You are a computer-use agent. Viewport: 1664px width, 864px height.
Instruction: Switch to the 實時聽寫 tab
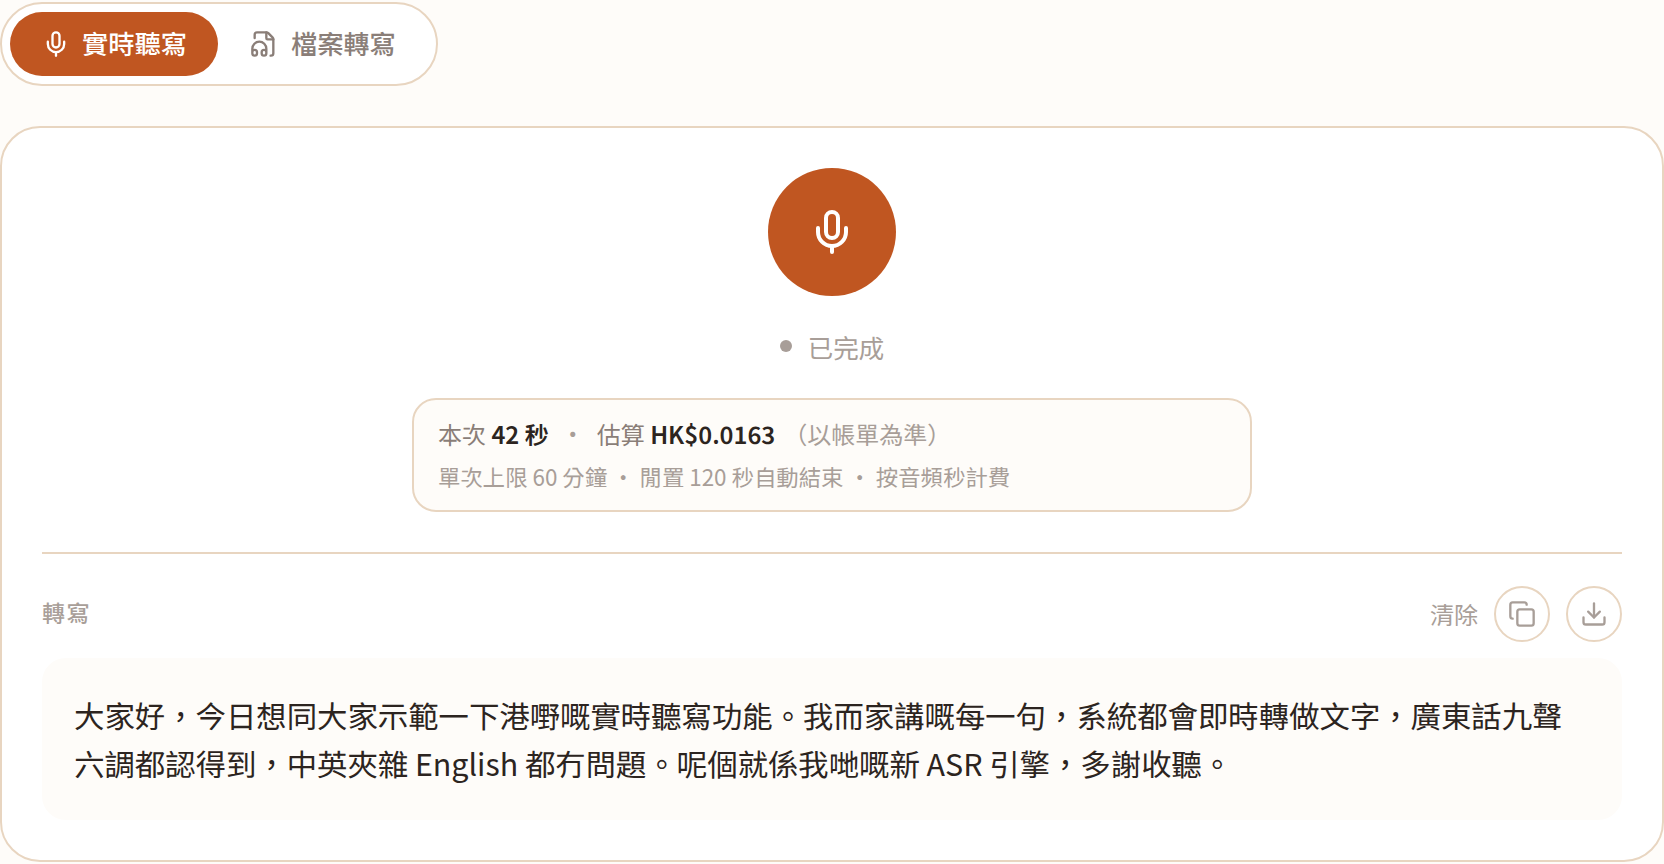(x=114, y=44)
